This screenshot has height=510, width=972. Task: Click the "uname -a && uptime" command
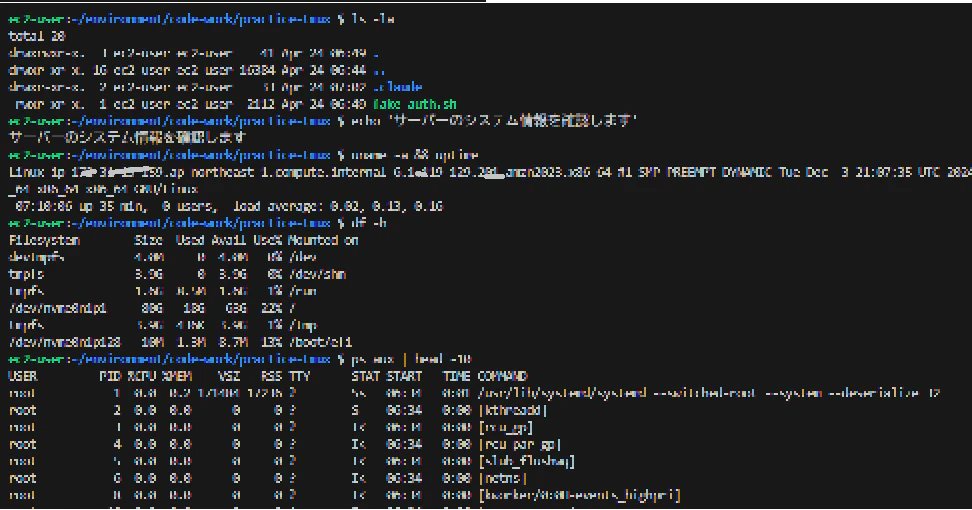pyautogui.click(x=415, y=155)
